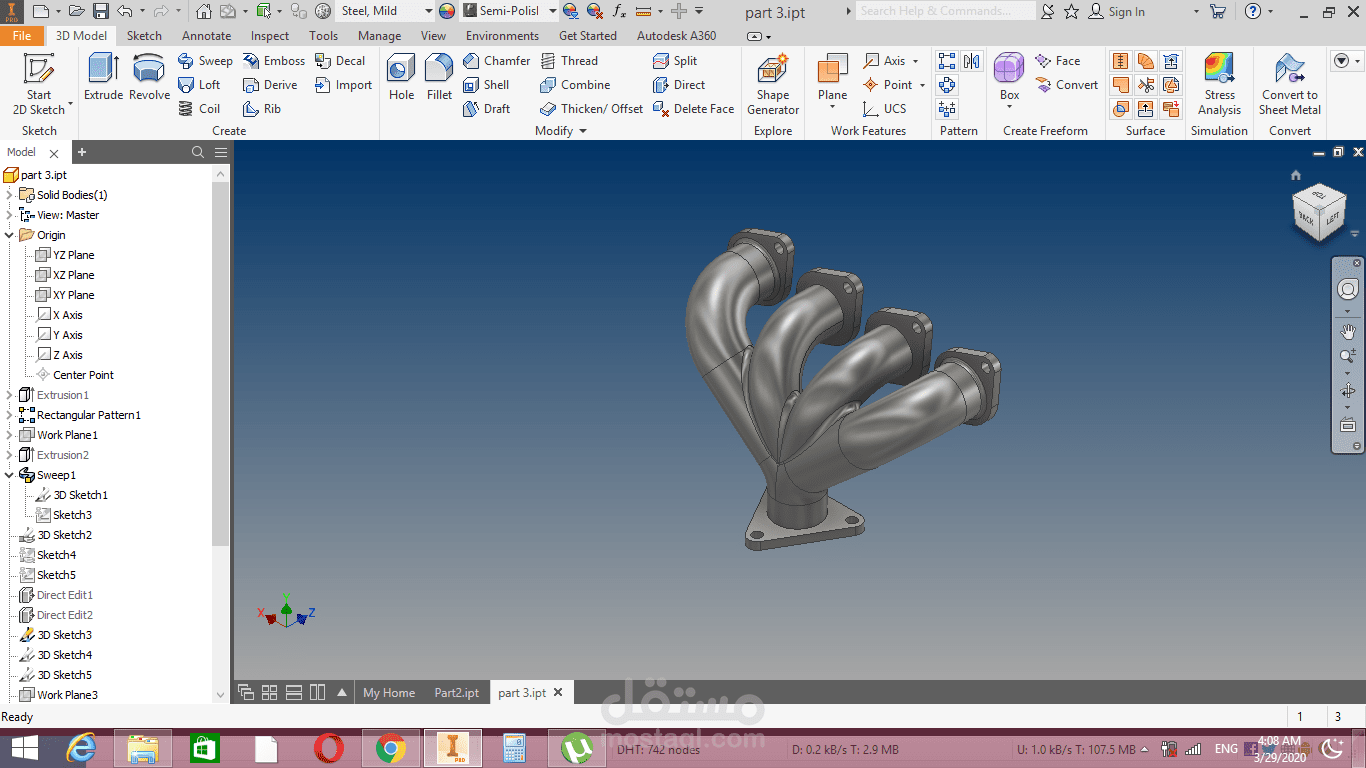Collapse the Origin folder in the model tree
Image resolution: width=1366 pixels, height=768 pixels.
point(8,234)
